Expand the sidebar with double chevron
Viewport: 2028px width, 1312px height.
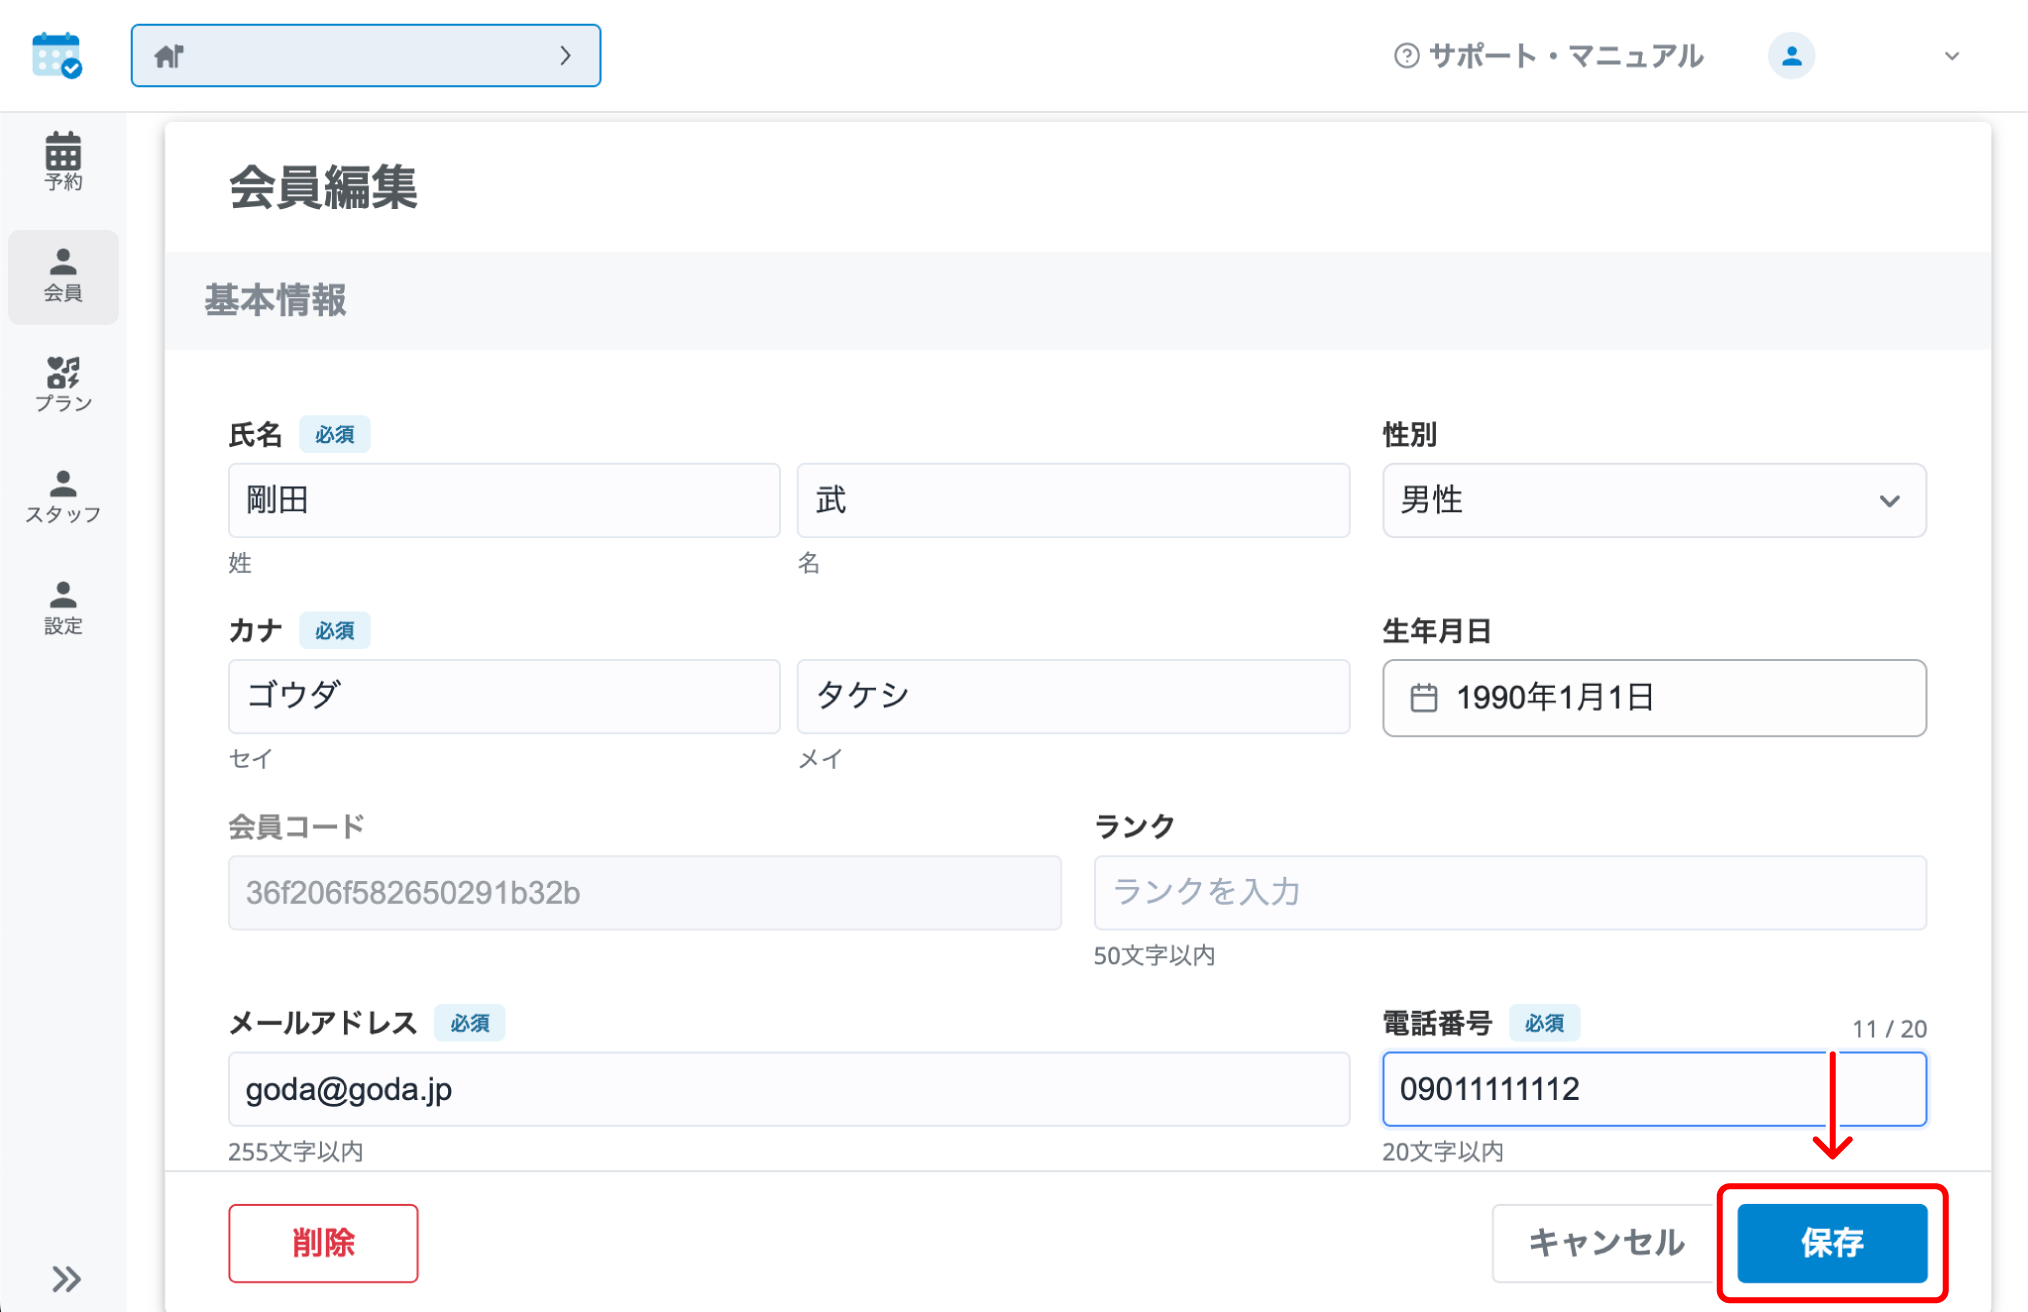(66, 1279)
